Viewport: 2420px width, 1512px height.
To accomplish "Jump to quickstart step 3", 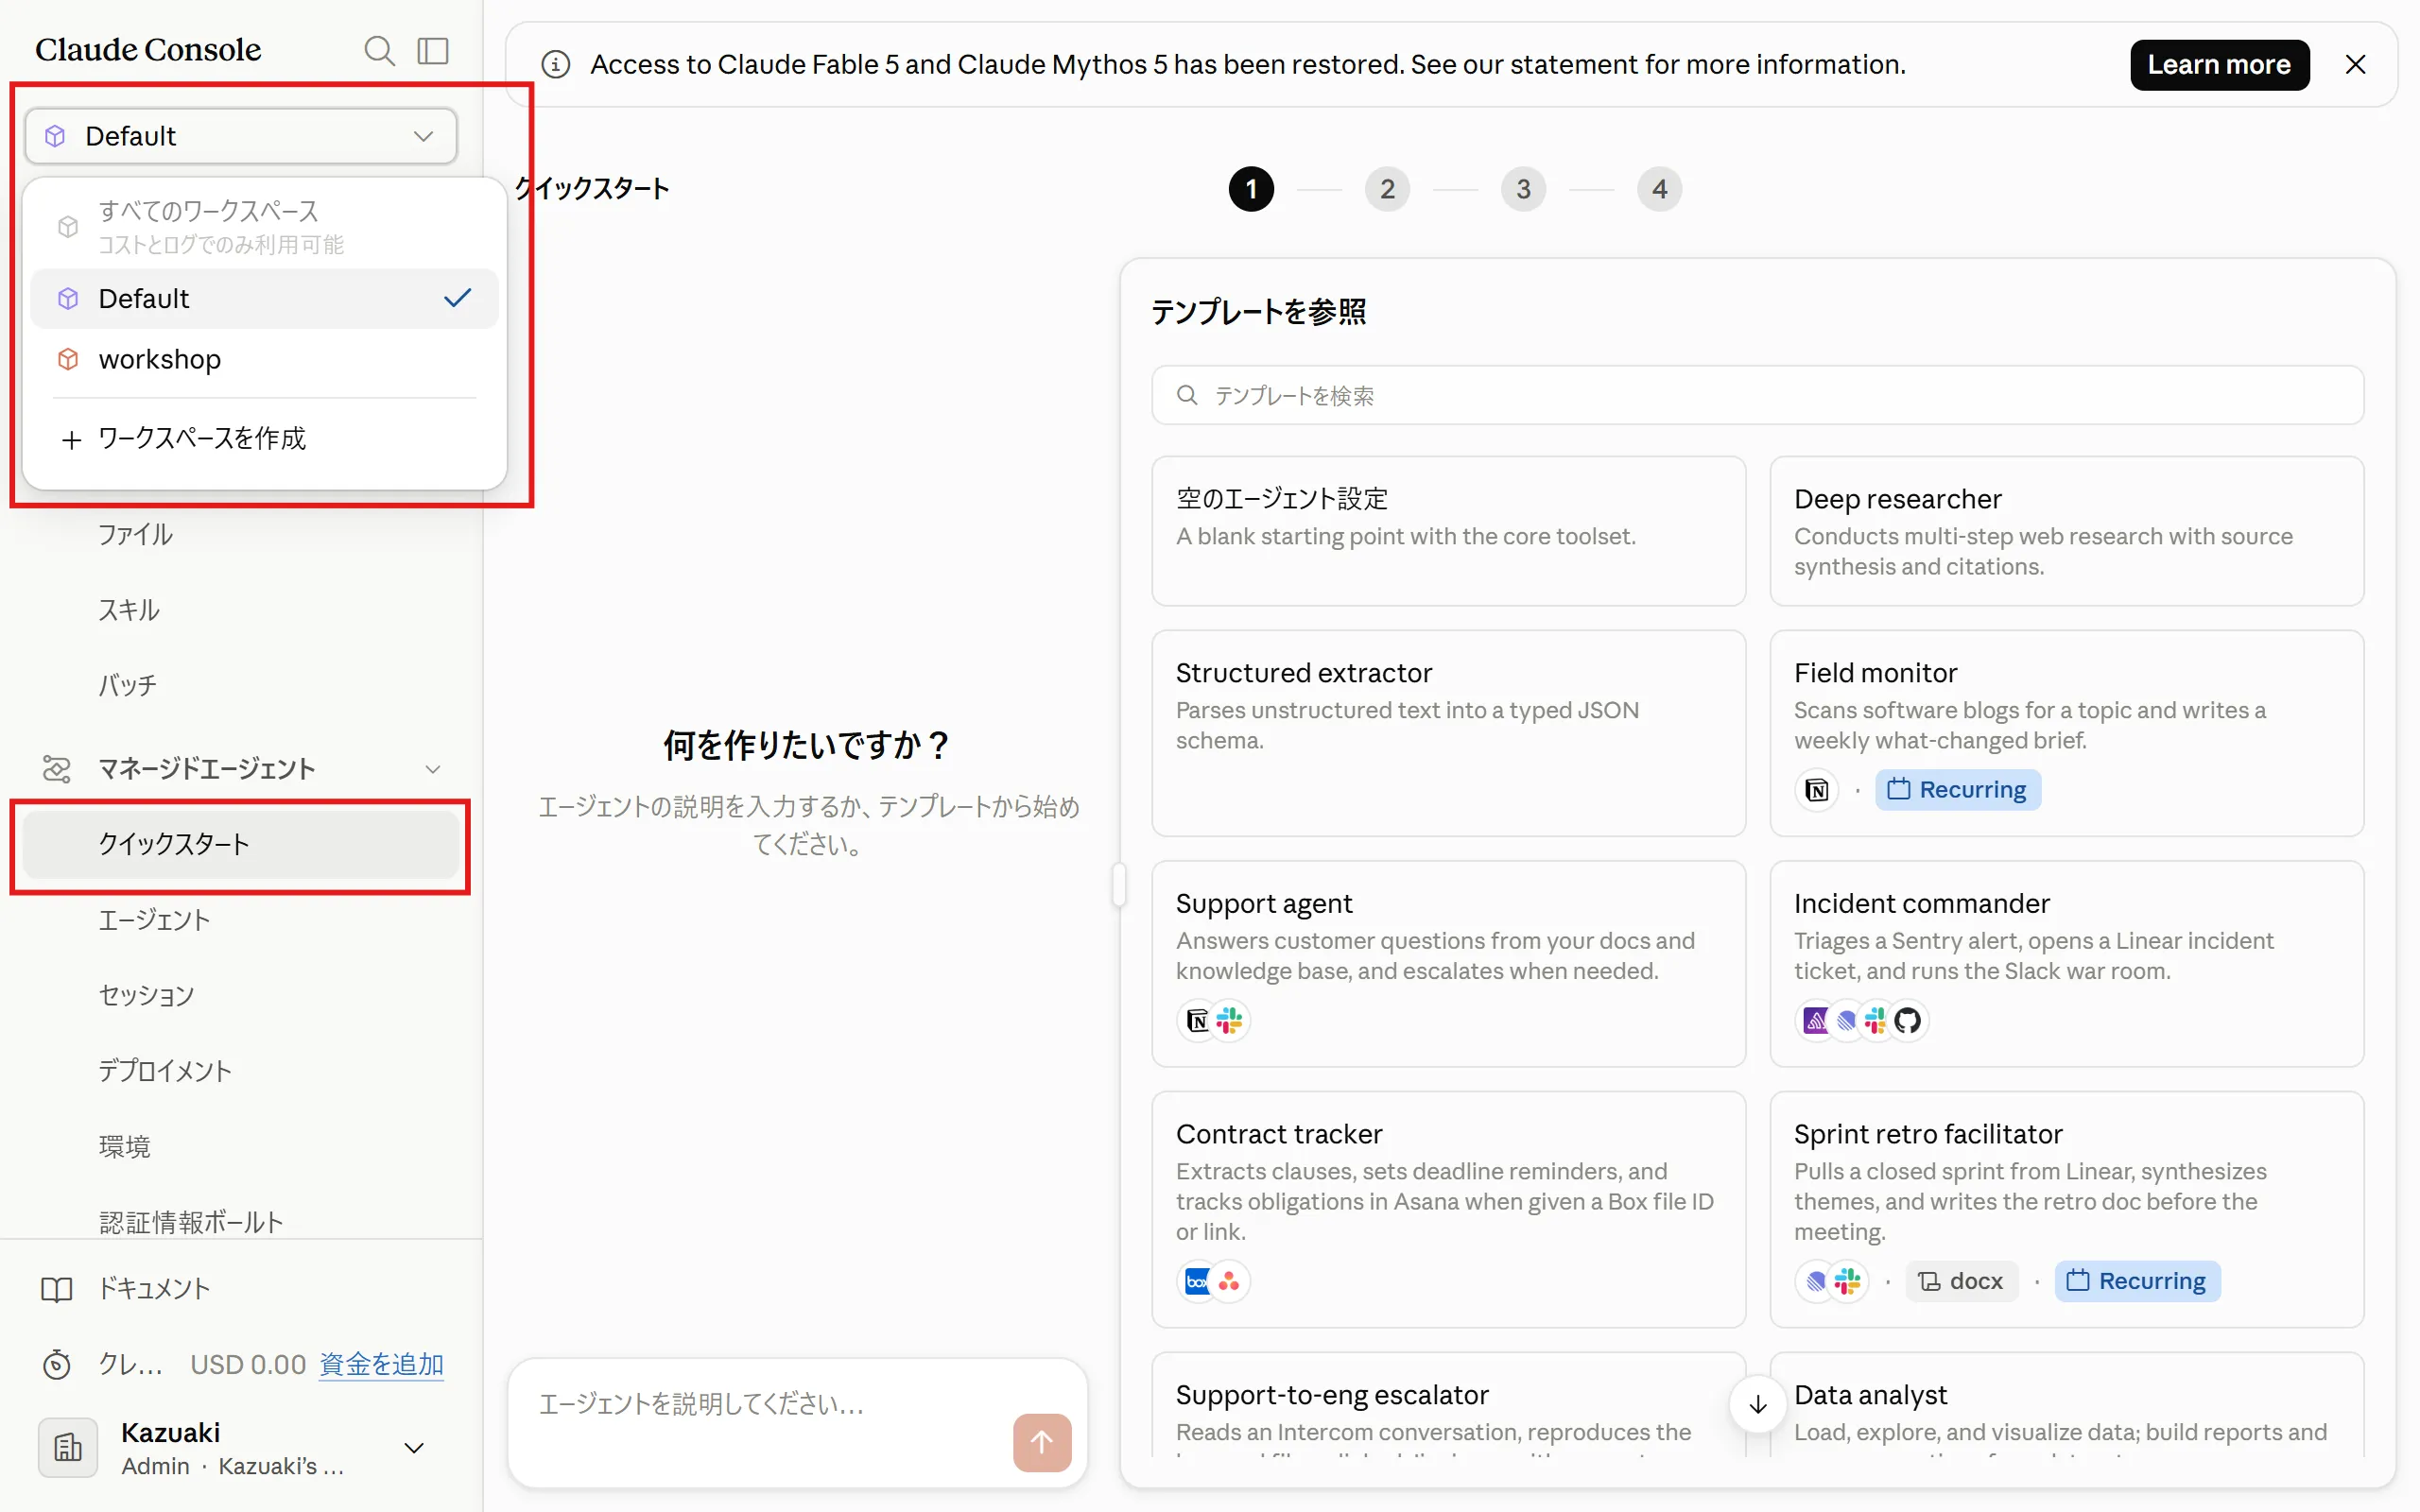I will pyautogui.click(x=1523, y=189).
